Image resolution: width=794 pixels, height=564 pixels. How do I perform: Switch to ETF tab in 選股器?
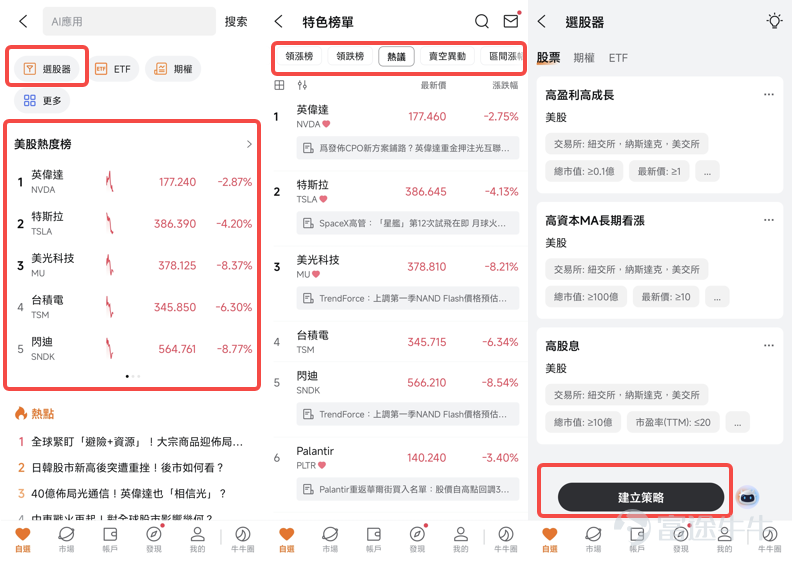618,58
